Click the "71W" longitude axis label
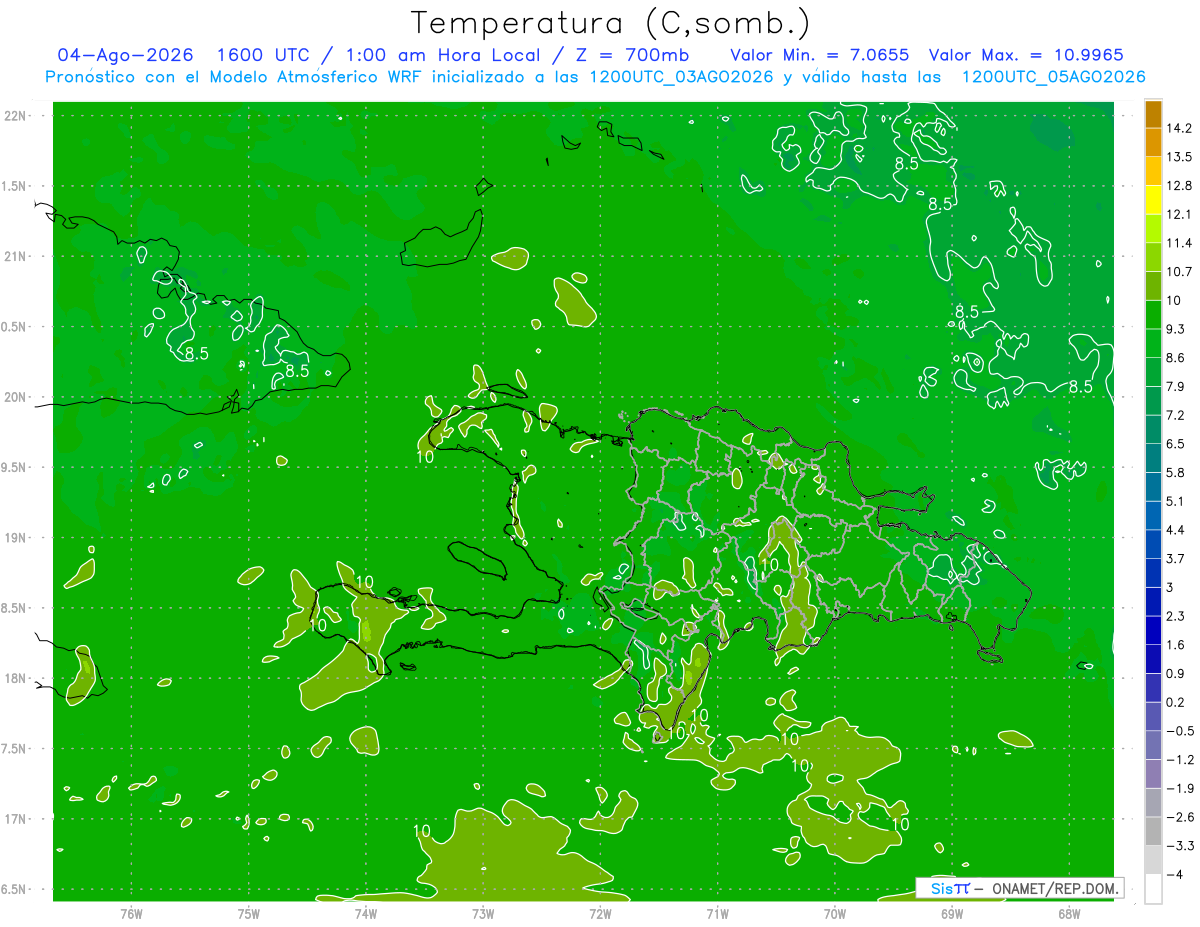This screenshot has width=1200, height=927. (717, 913)
